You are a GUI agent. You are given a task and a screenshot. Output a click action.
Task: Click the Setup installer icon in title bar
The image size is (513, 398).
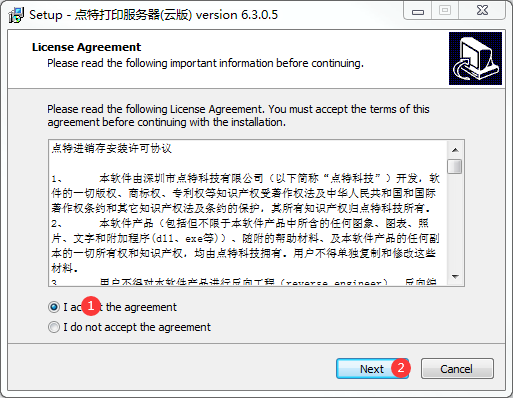point(16,15)
